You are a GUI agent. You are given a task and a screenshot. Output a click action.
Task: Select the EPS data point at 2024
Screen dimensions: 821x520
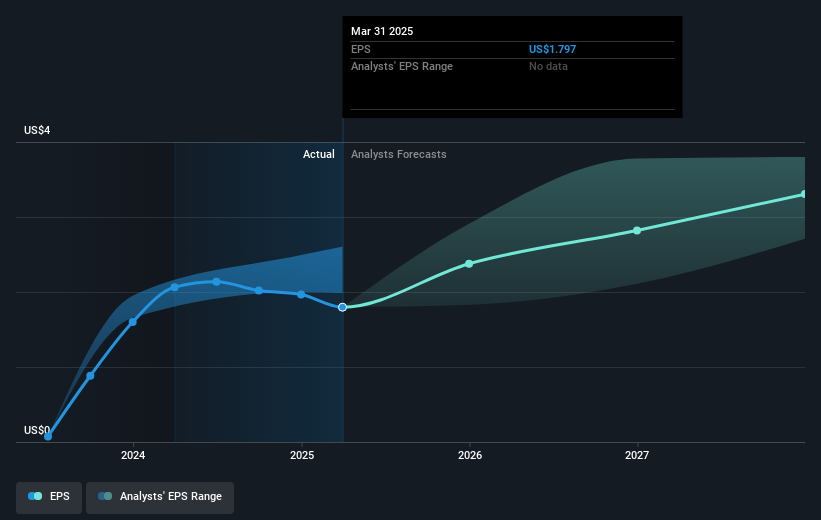pyautogui.click(x=133, y=322)
